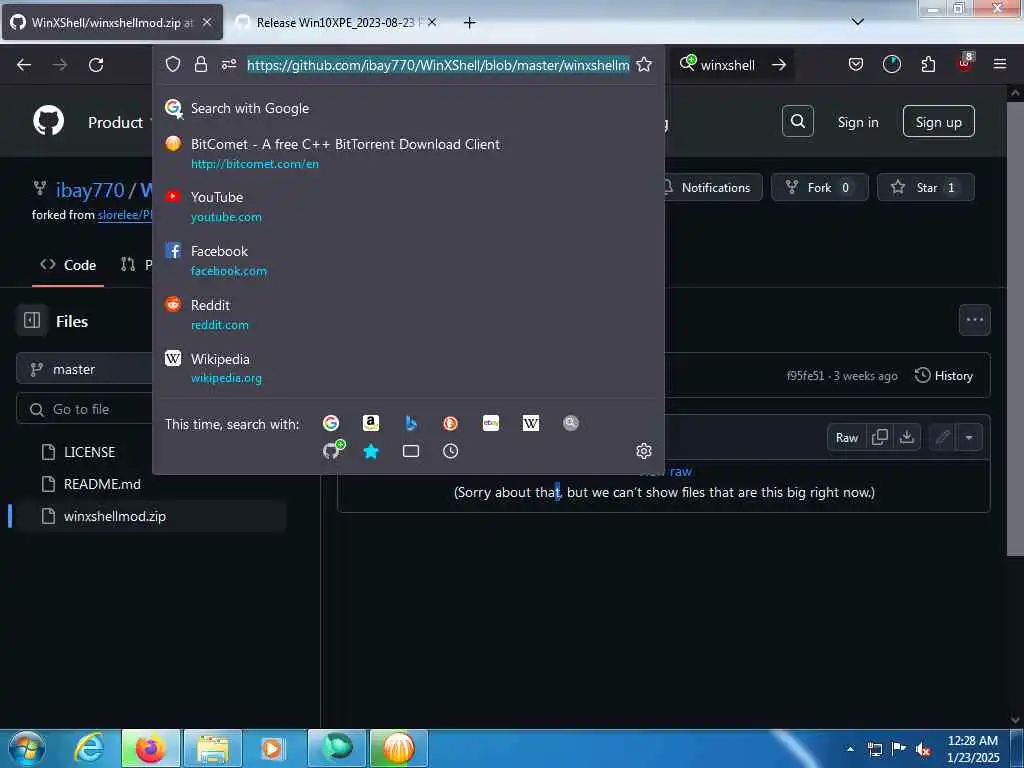This screenshot has width=1024, height=768.
Task: Click the URL address bar field
Action: tap(438, 65)
